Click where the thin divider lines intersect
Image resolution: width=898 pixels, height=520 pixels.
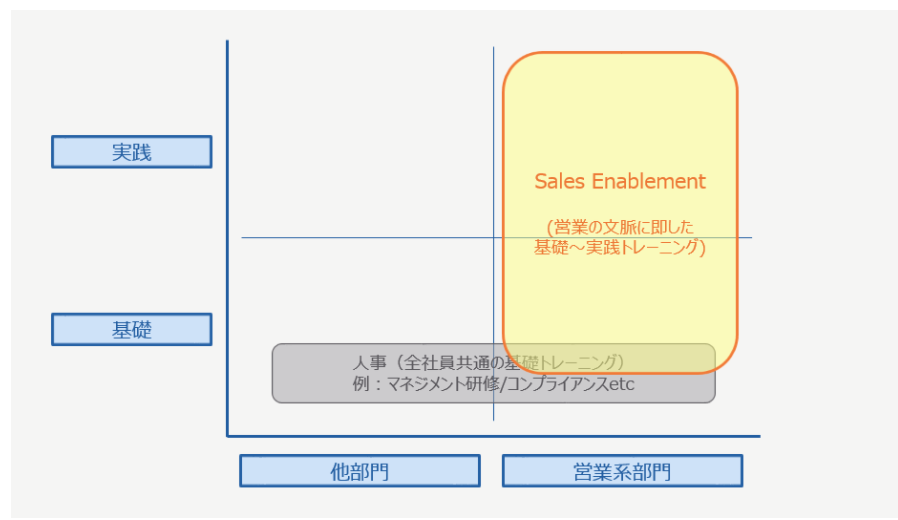click(493, 238)
